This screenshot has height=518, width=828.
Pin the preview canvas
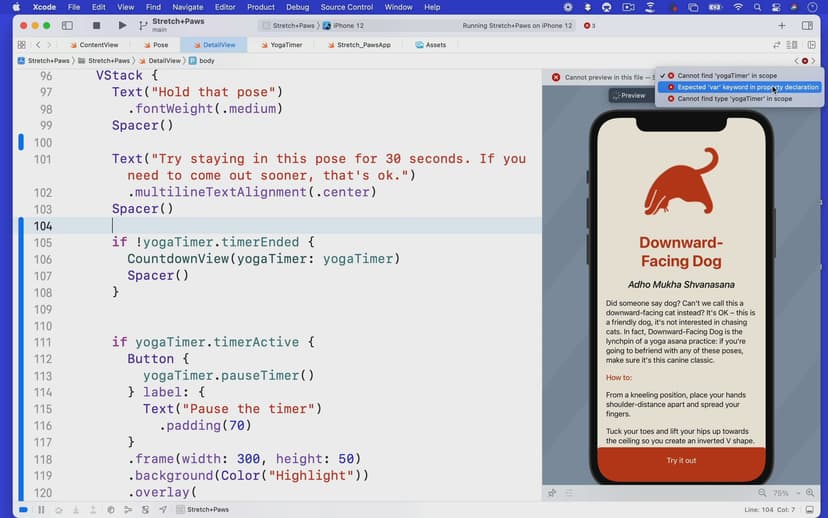pyautogui.click(x=552, y=493)
